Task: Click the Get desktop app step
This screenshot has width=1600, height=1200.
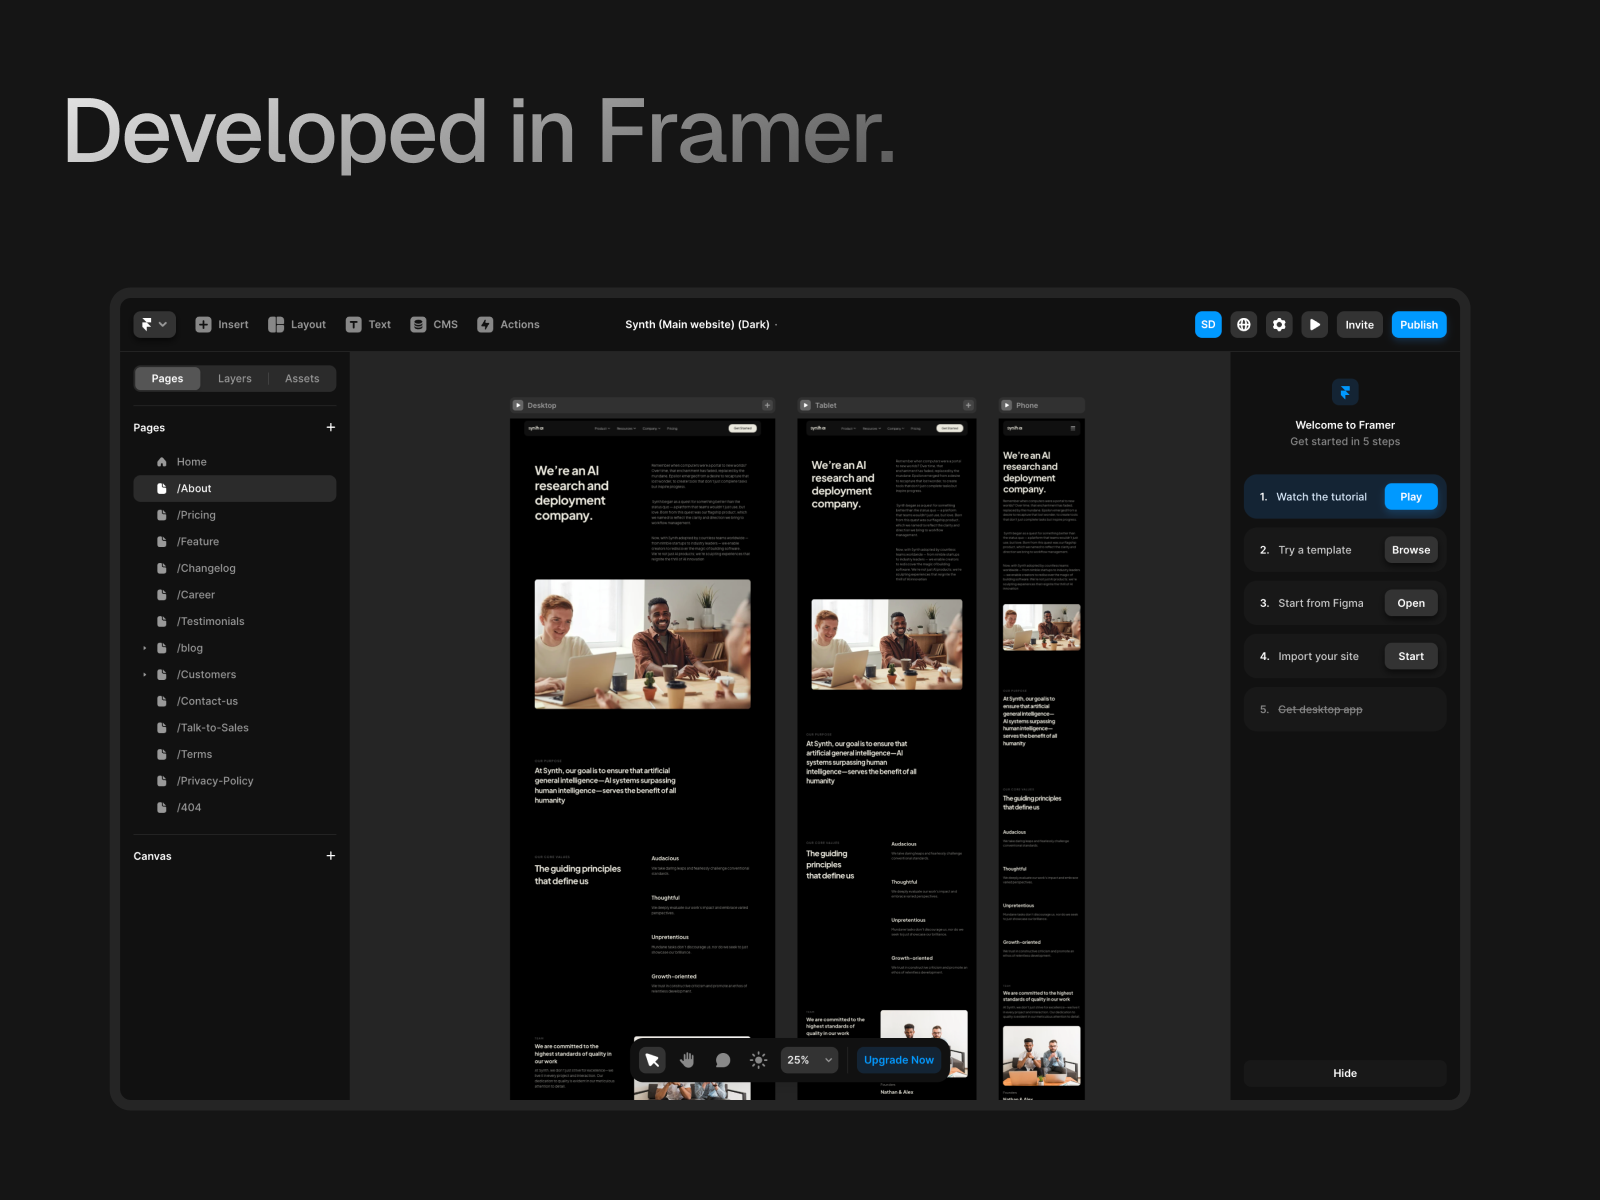Action: click(1345, 709)
